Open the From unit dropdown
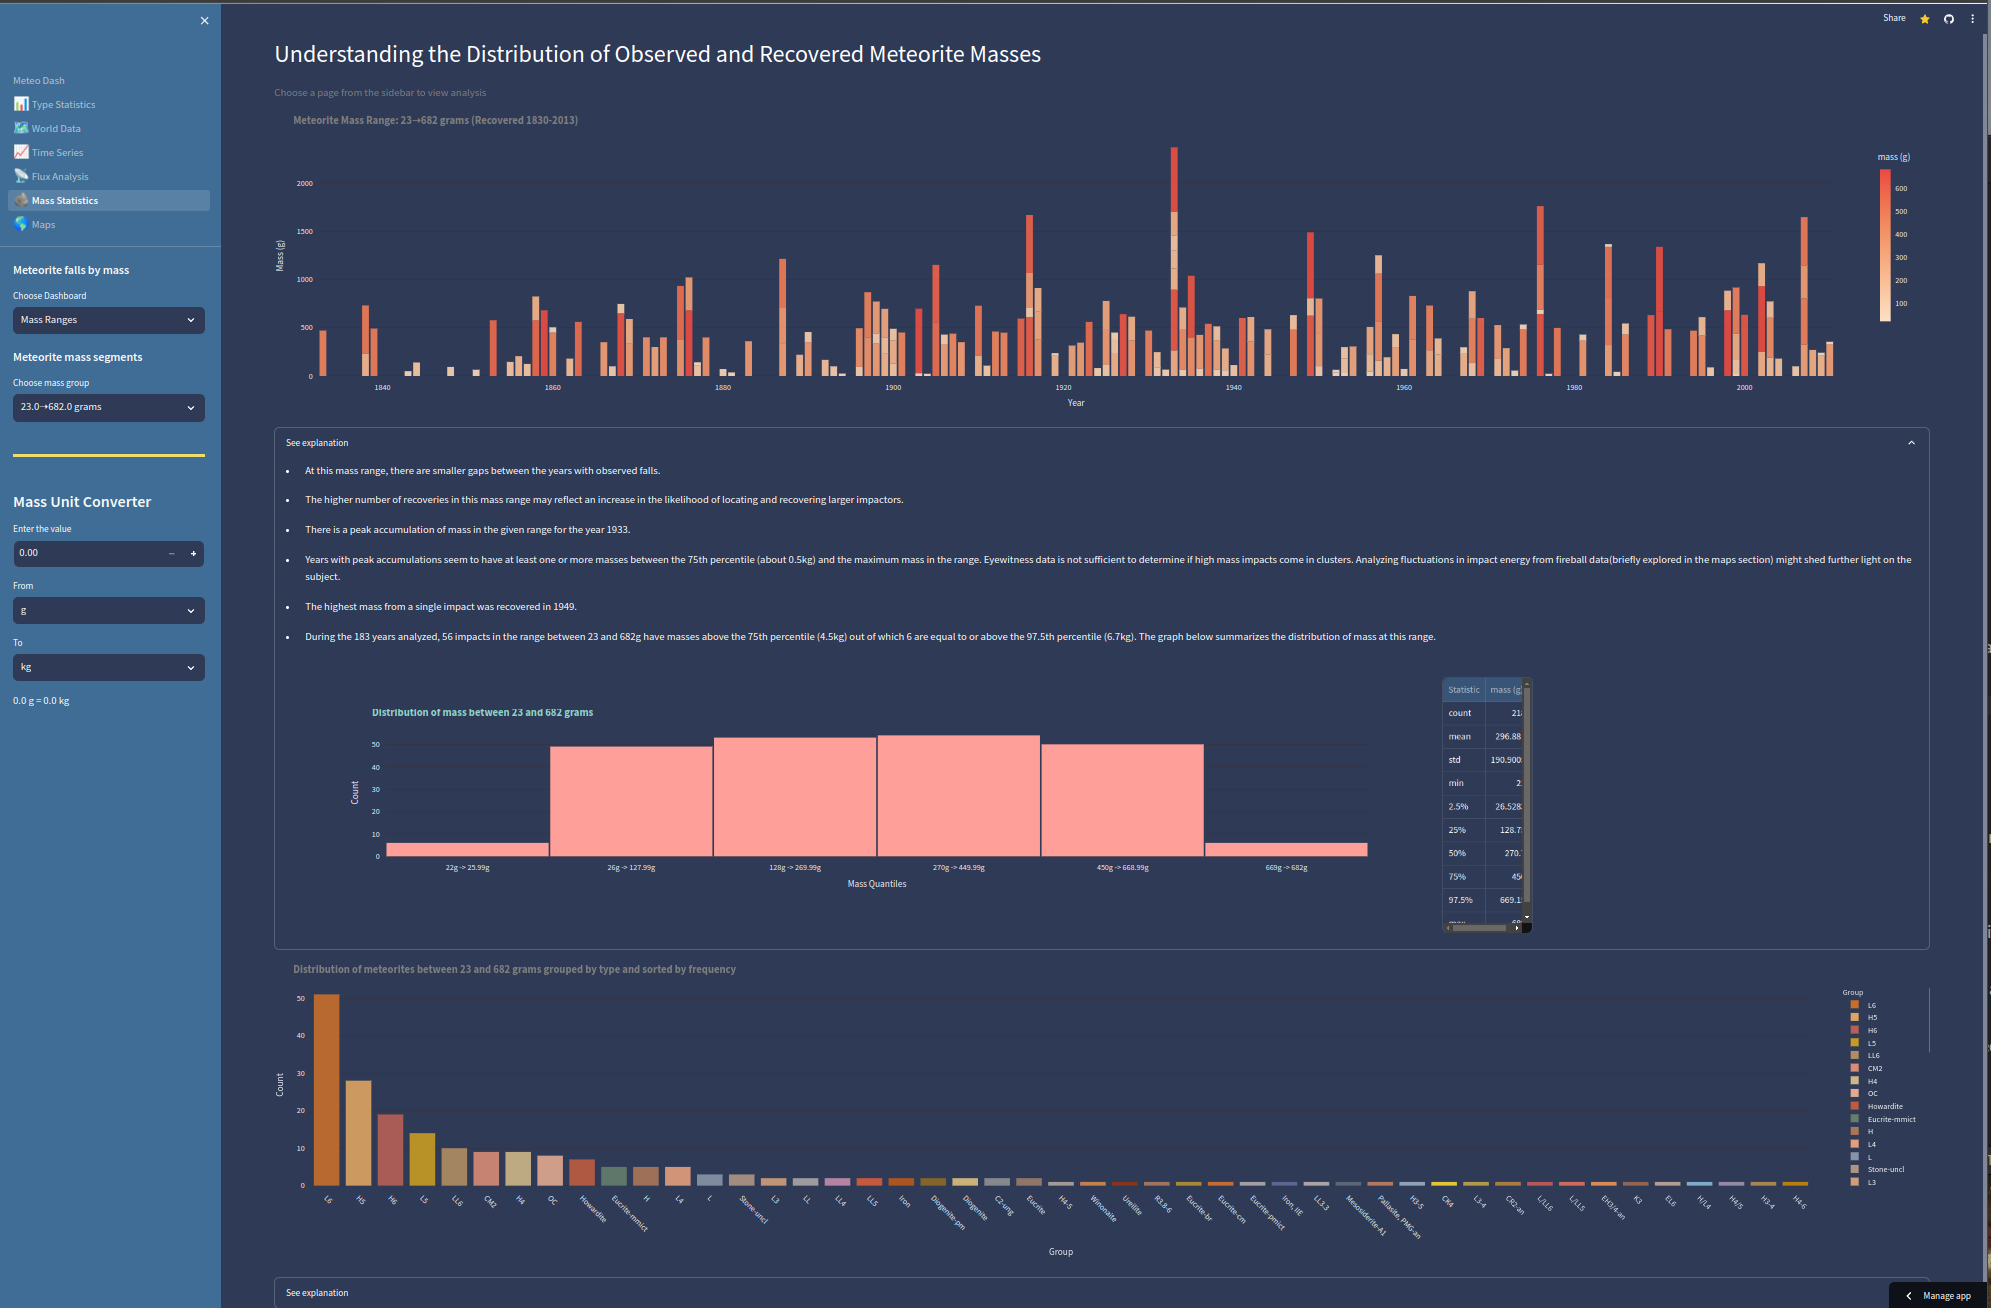Viewport: 1991px width, 1308px height. tap(108, 610)
